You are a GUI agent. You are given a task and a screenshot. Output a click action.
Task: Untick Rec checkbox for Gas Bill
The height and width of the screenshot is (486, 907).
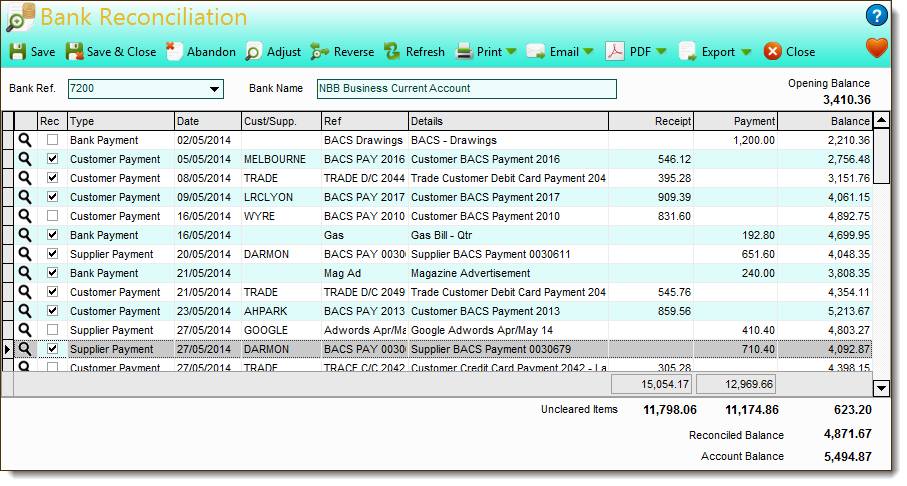click(53, 235)
